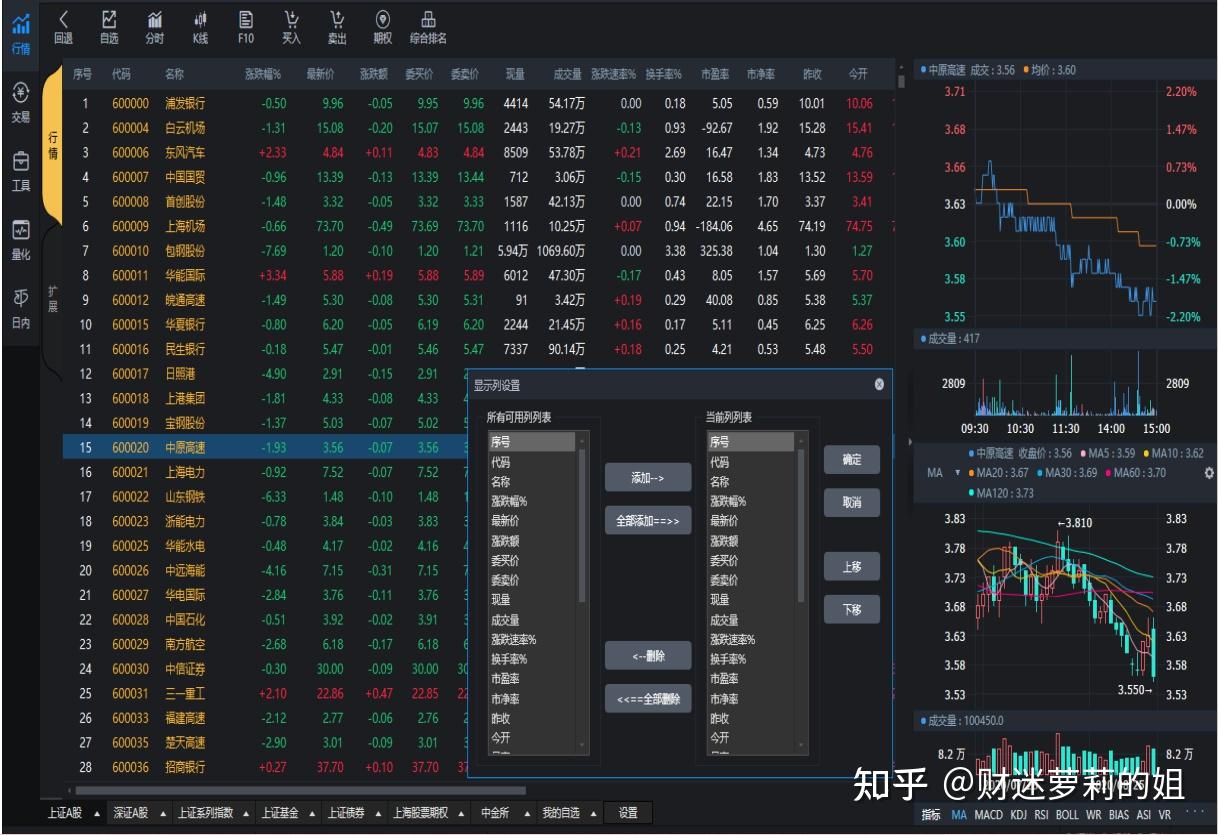Click the 确定 button in column settings
Viewport: 1218px width, 835px height.
(x=851, y=461)
